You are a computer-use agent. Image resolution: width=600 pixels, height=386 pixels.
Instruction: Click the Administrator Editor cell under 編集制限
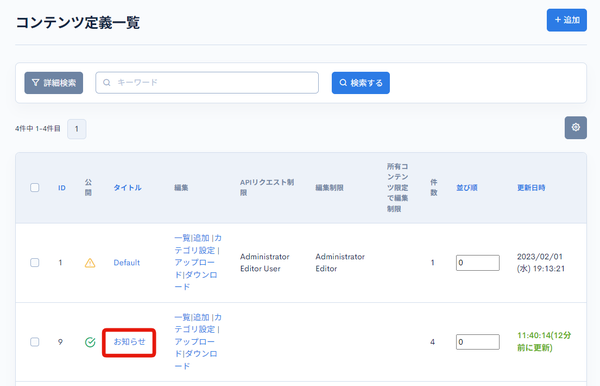click(x=340, y=262)
